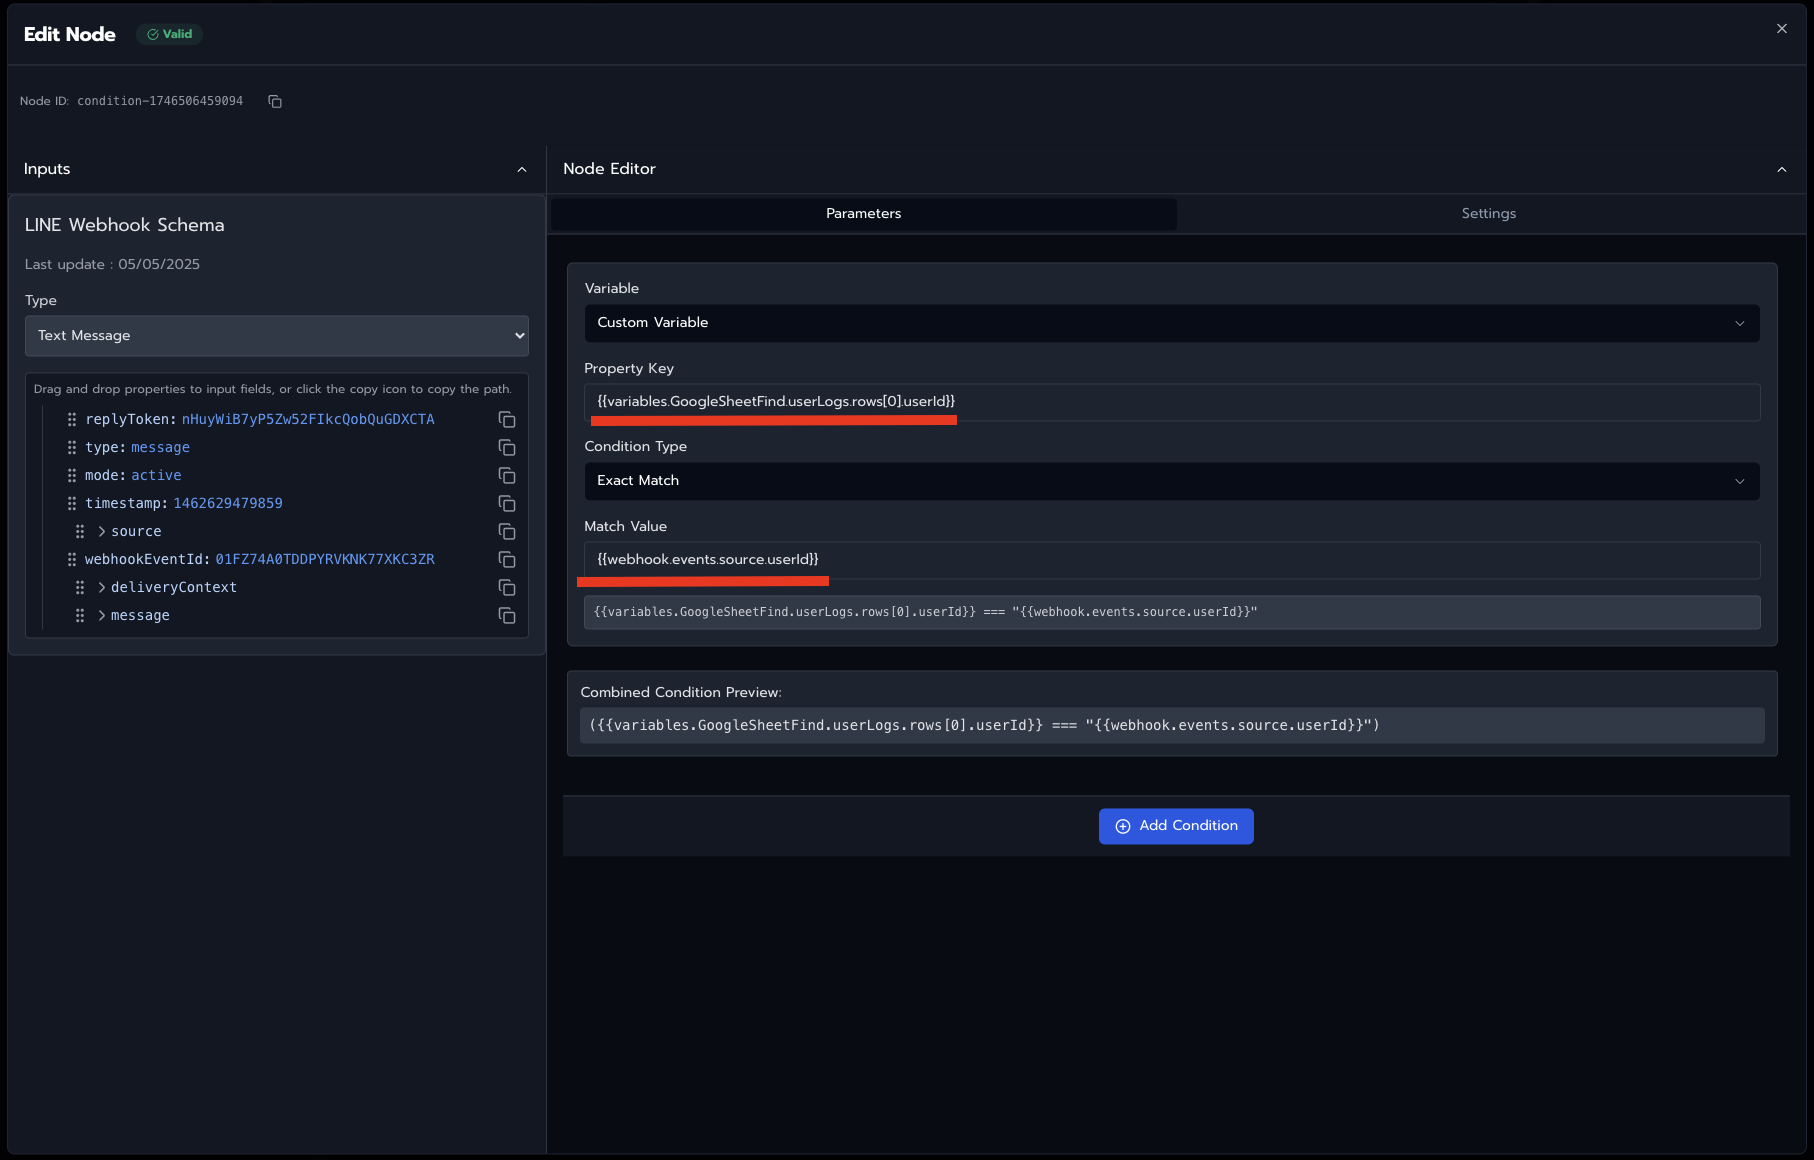The height and width of the screenshot is (1160, 1814).
Task: Copy path for message property
Action: pos(507,615)
